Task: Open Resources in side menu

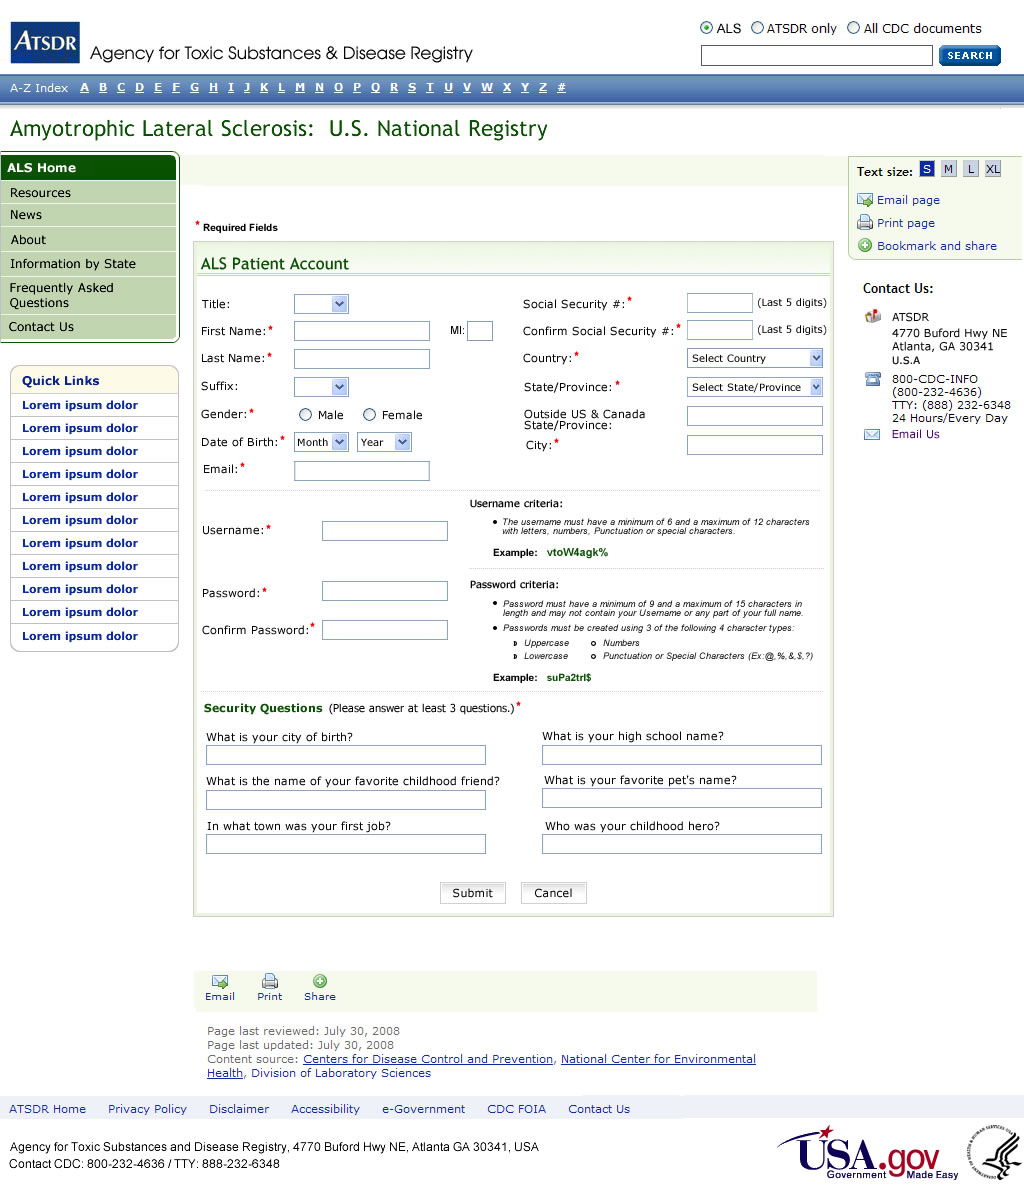Action: (x=88, y=193)
